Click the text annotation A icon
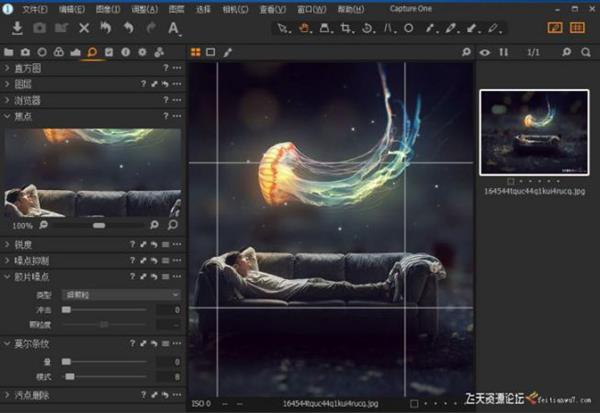The width and height of the screenshot is (600, 413). tap(174, 28)
